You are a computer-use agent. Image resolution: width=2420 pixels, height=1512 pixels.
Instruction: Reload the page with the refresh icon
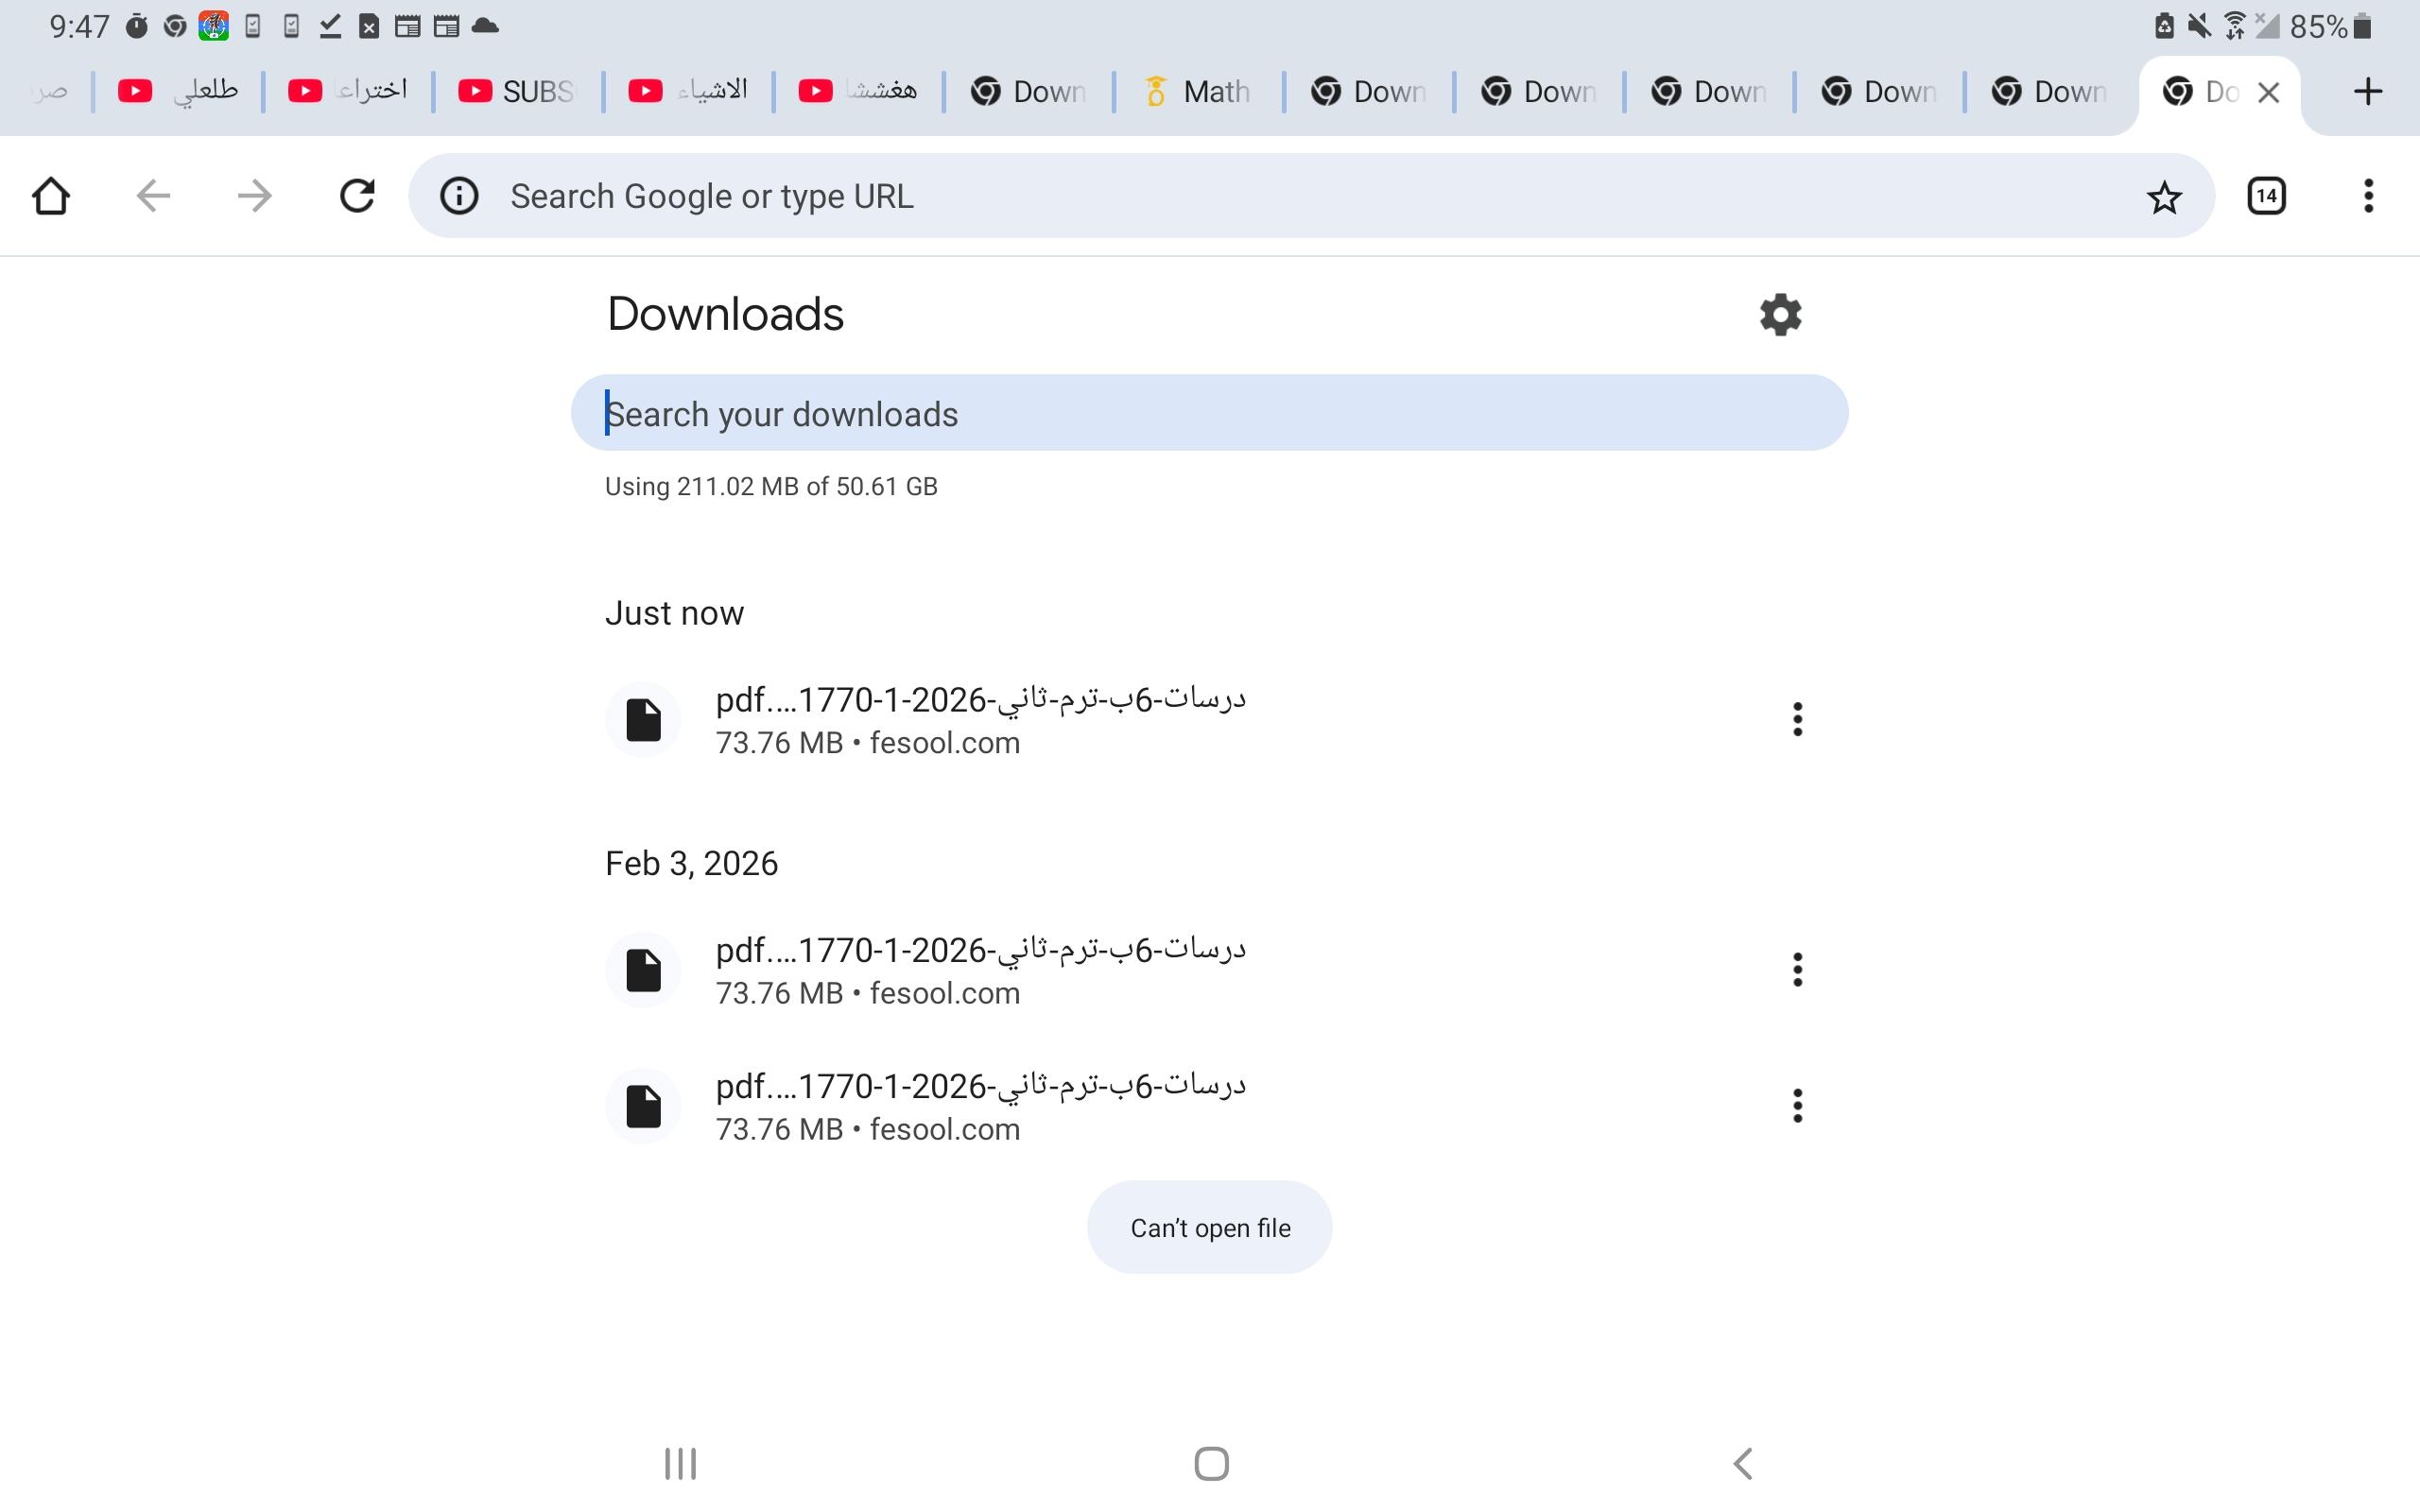pos(357,196)
